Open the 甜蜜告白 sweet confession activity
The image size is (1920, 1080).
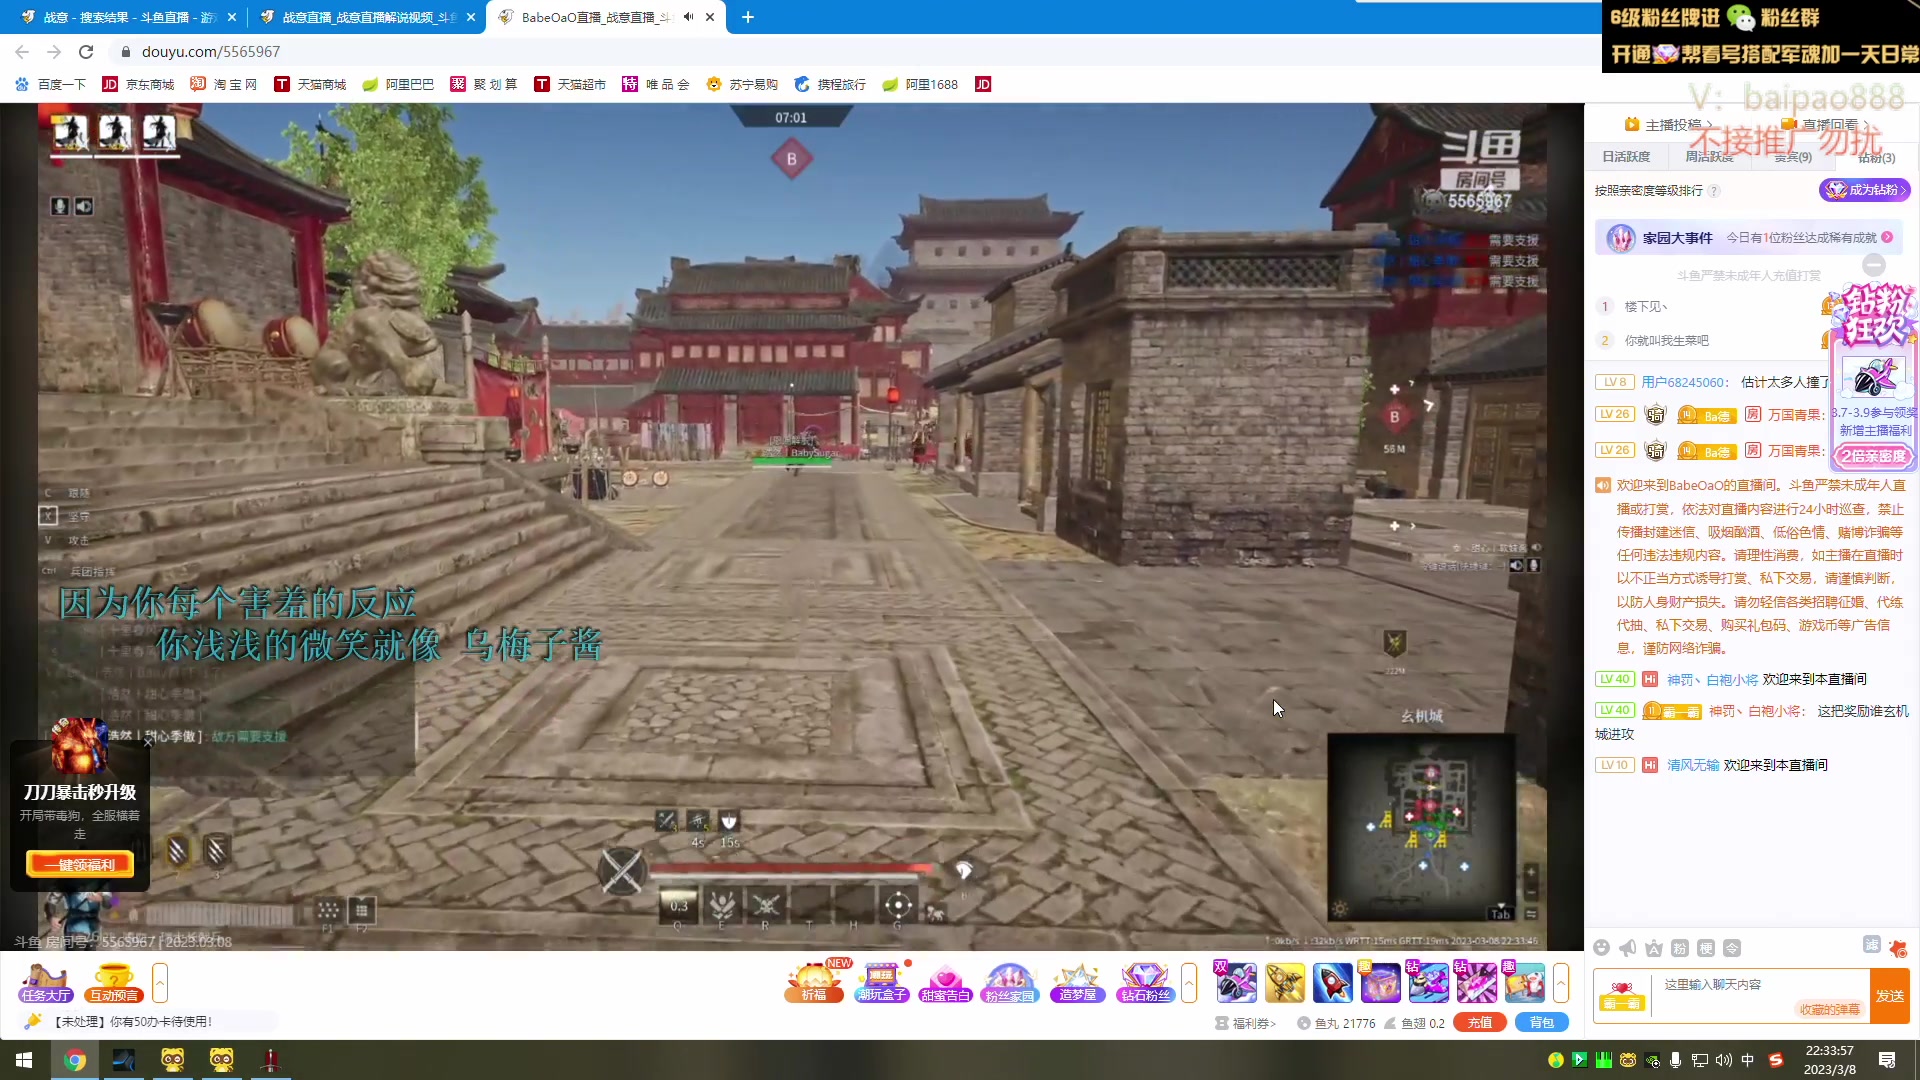click(x=945, y=983)
